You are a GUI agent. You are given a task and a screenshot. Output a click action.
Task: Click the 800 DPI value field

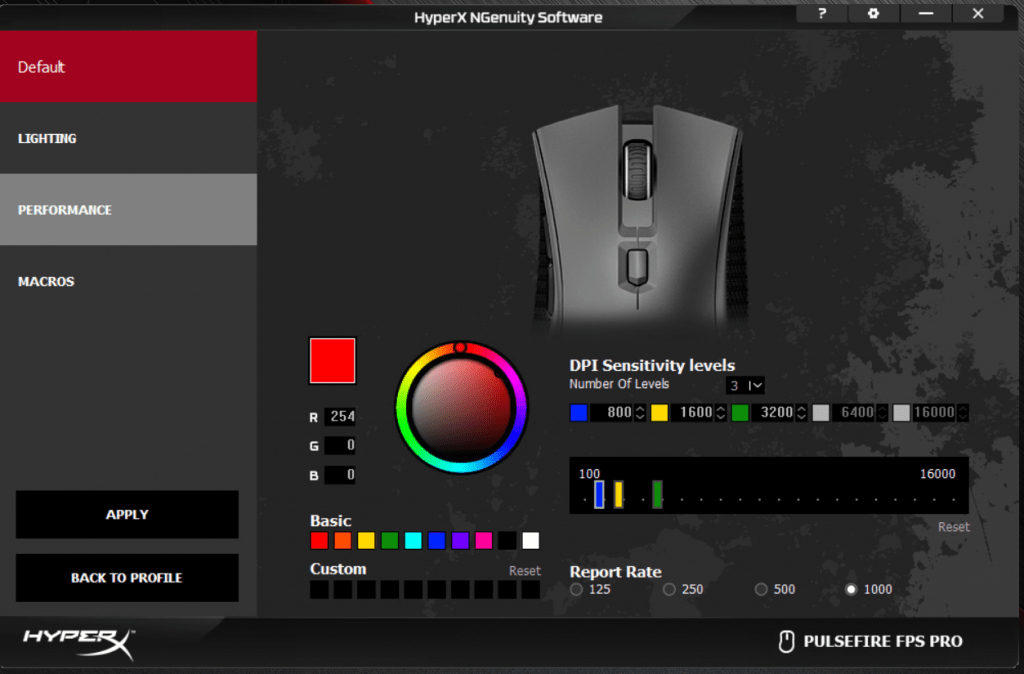click(612, 413)
